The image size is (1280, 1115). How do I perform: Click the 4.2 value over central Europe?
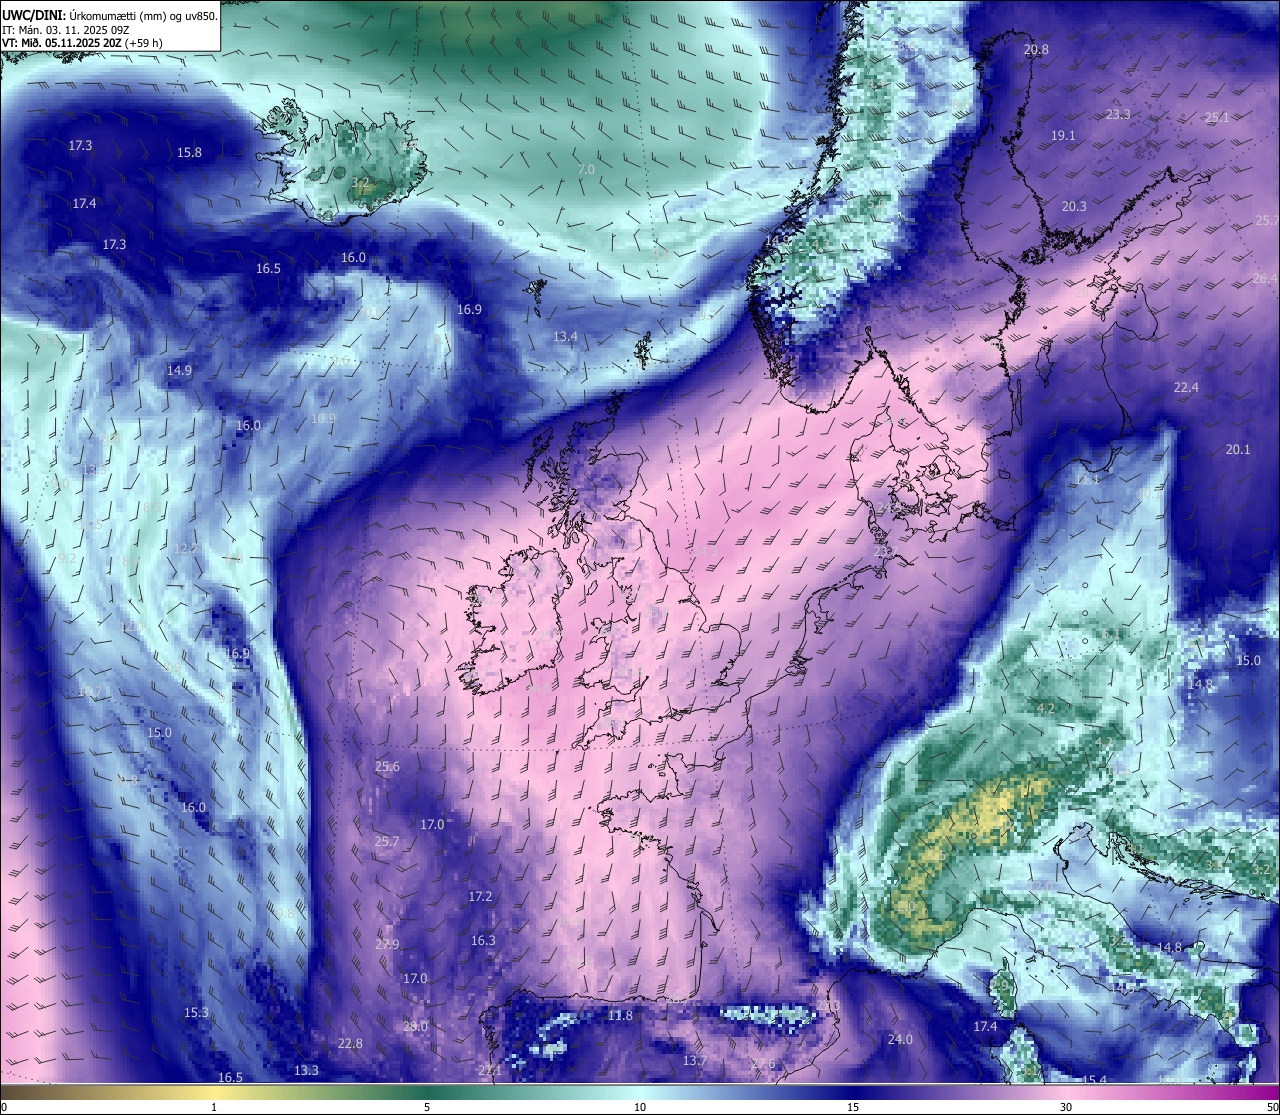1046,708
